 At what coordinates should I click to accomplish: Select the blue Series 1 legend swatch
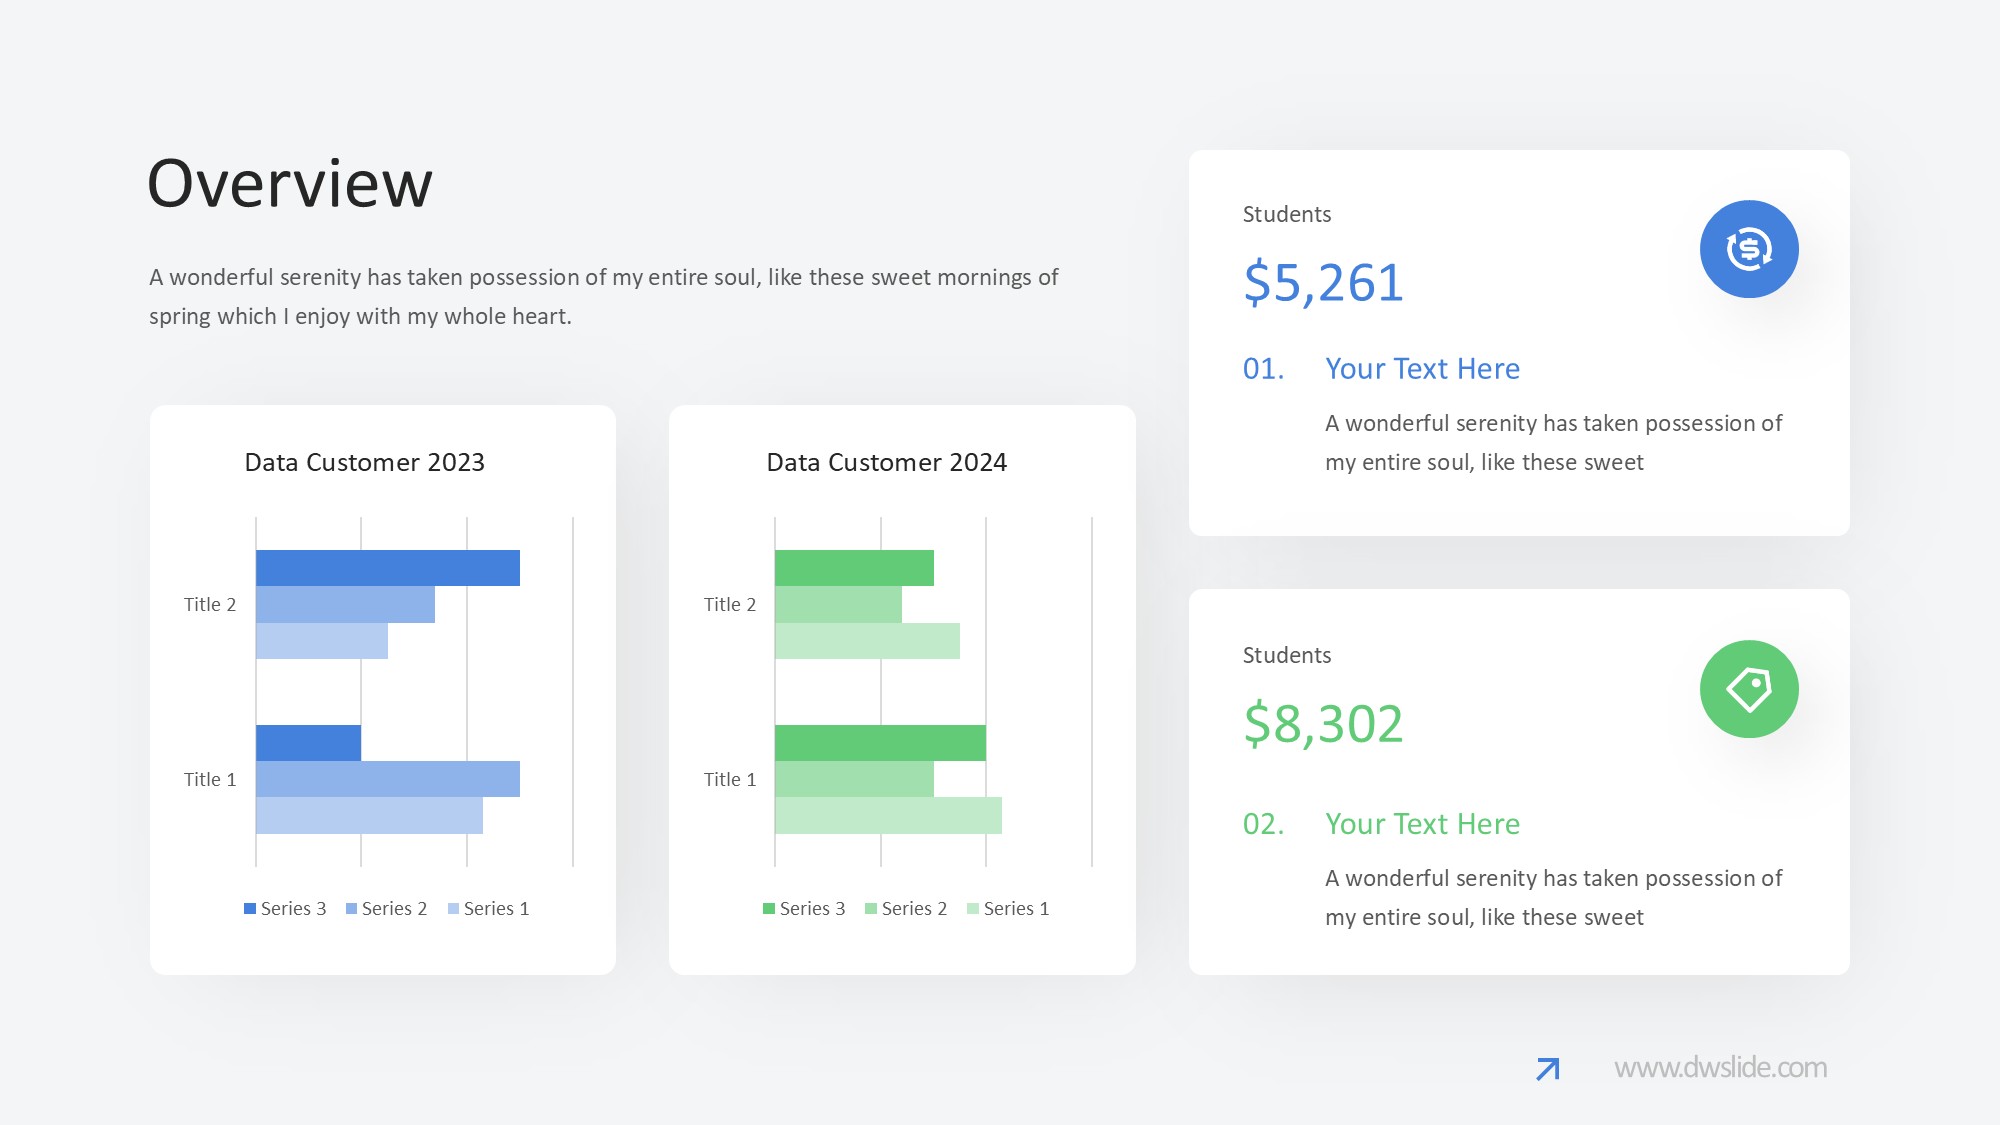coord(453,909)
